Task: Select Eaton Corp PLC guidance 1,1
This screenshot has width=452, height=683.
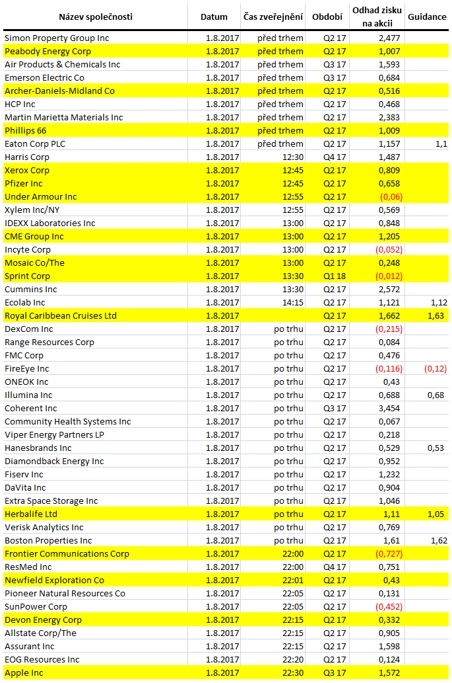Action: (441, 144)
